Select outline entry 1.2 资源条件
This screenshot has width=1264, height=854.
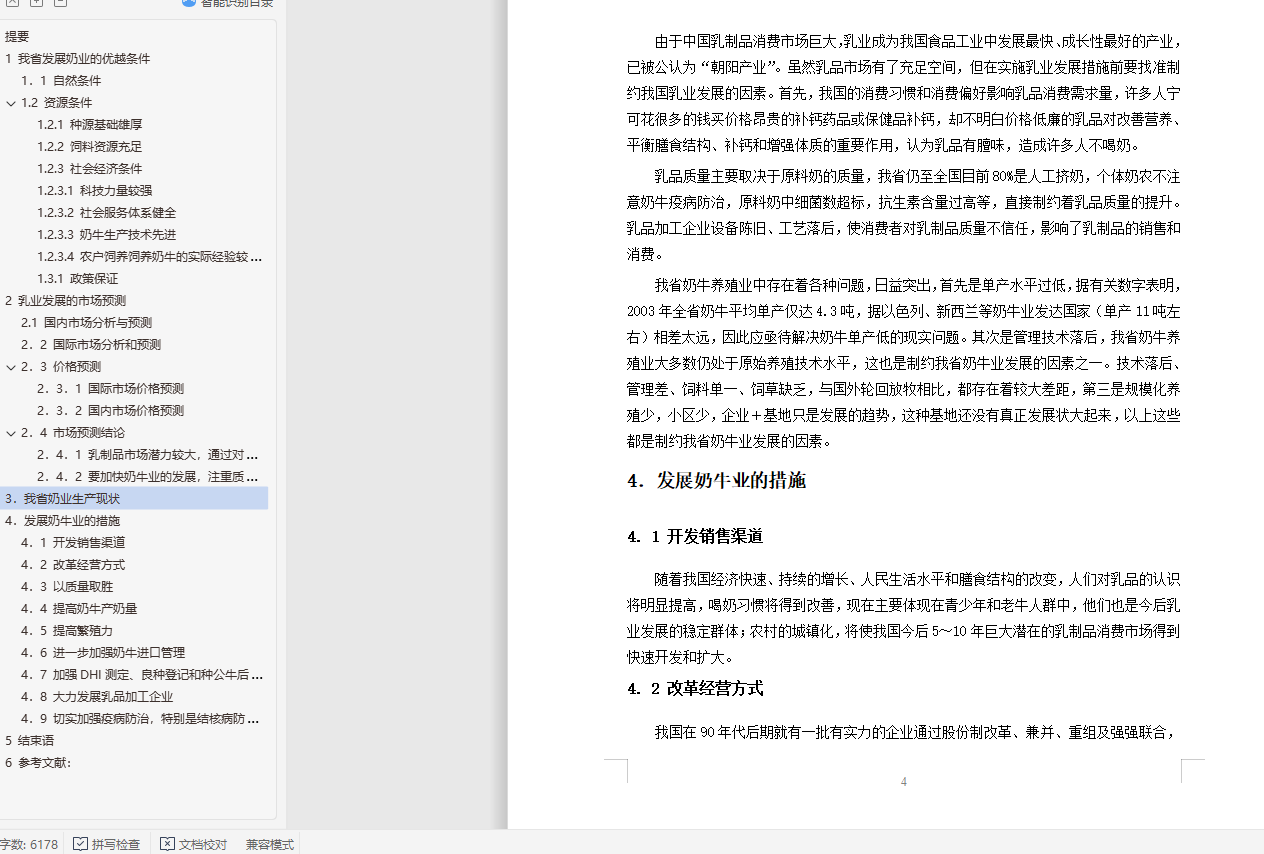(56, 103)
